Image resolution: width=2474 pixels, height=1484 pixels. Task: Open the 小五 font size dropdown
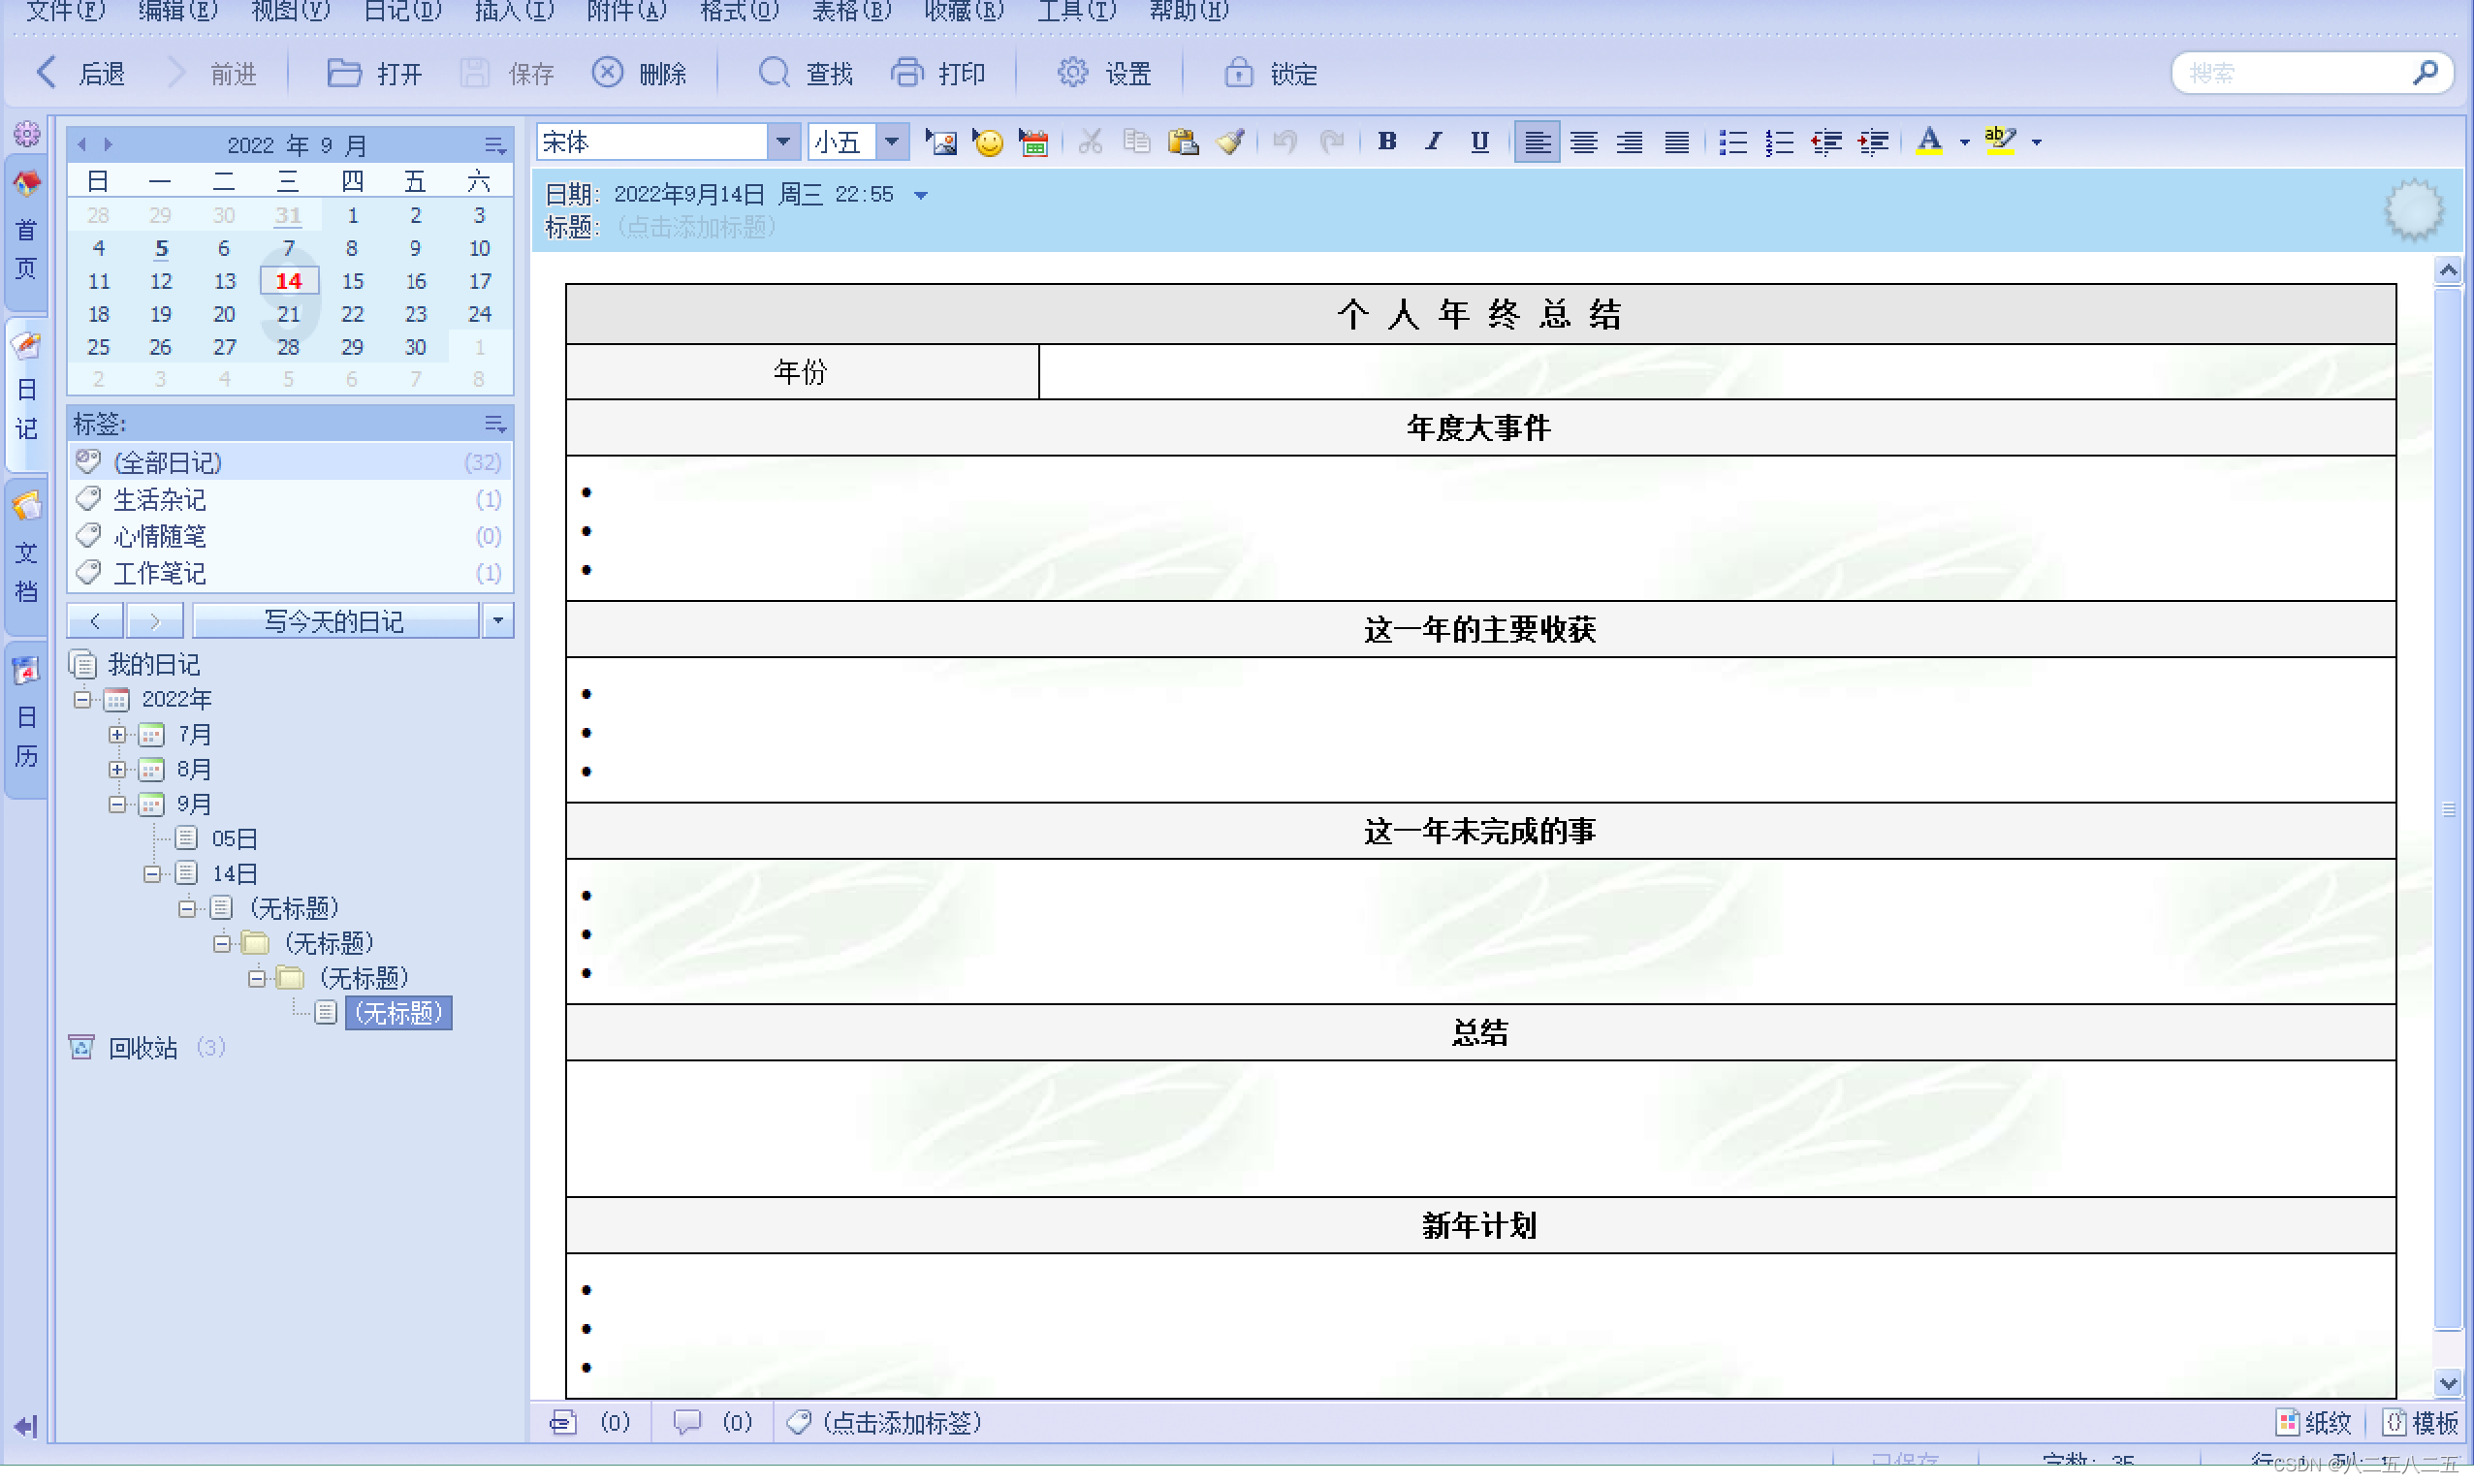tap(891, 142)
